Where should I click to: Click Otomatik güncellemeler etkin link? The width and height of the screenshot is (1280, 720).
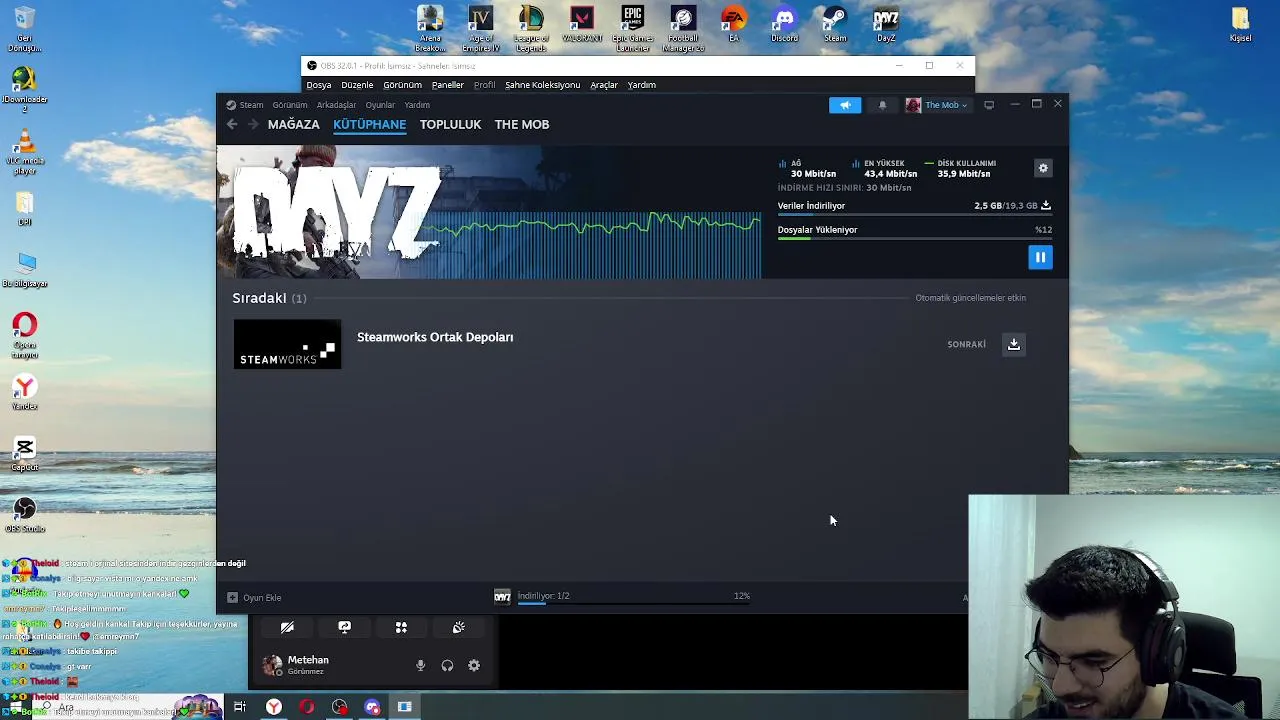point(970,298)
